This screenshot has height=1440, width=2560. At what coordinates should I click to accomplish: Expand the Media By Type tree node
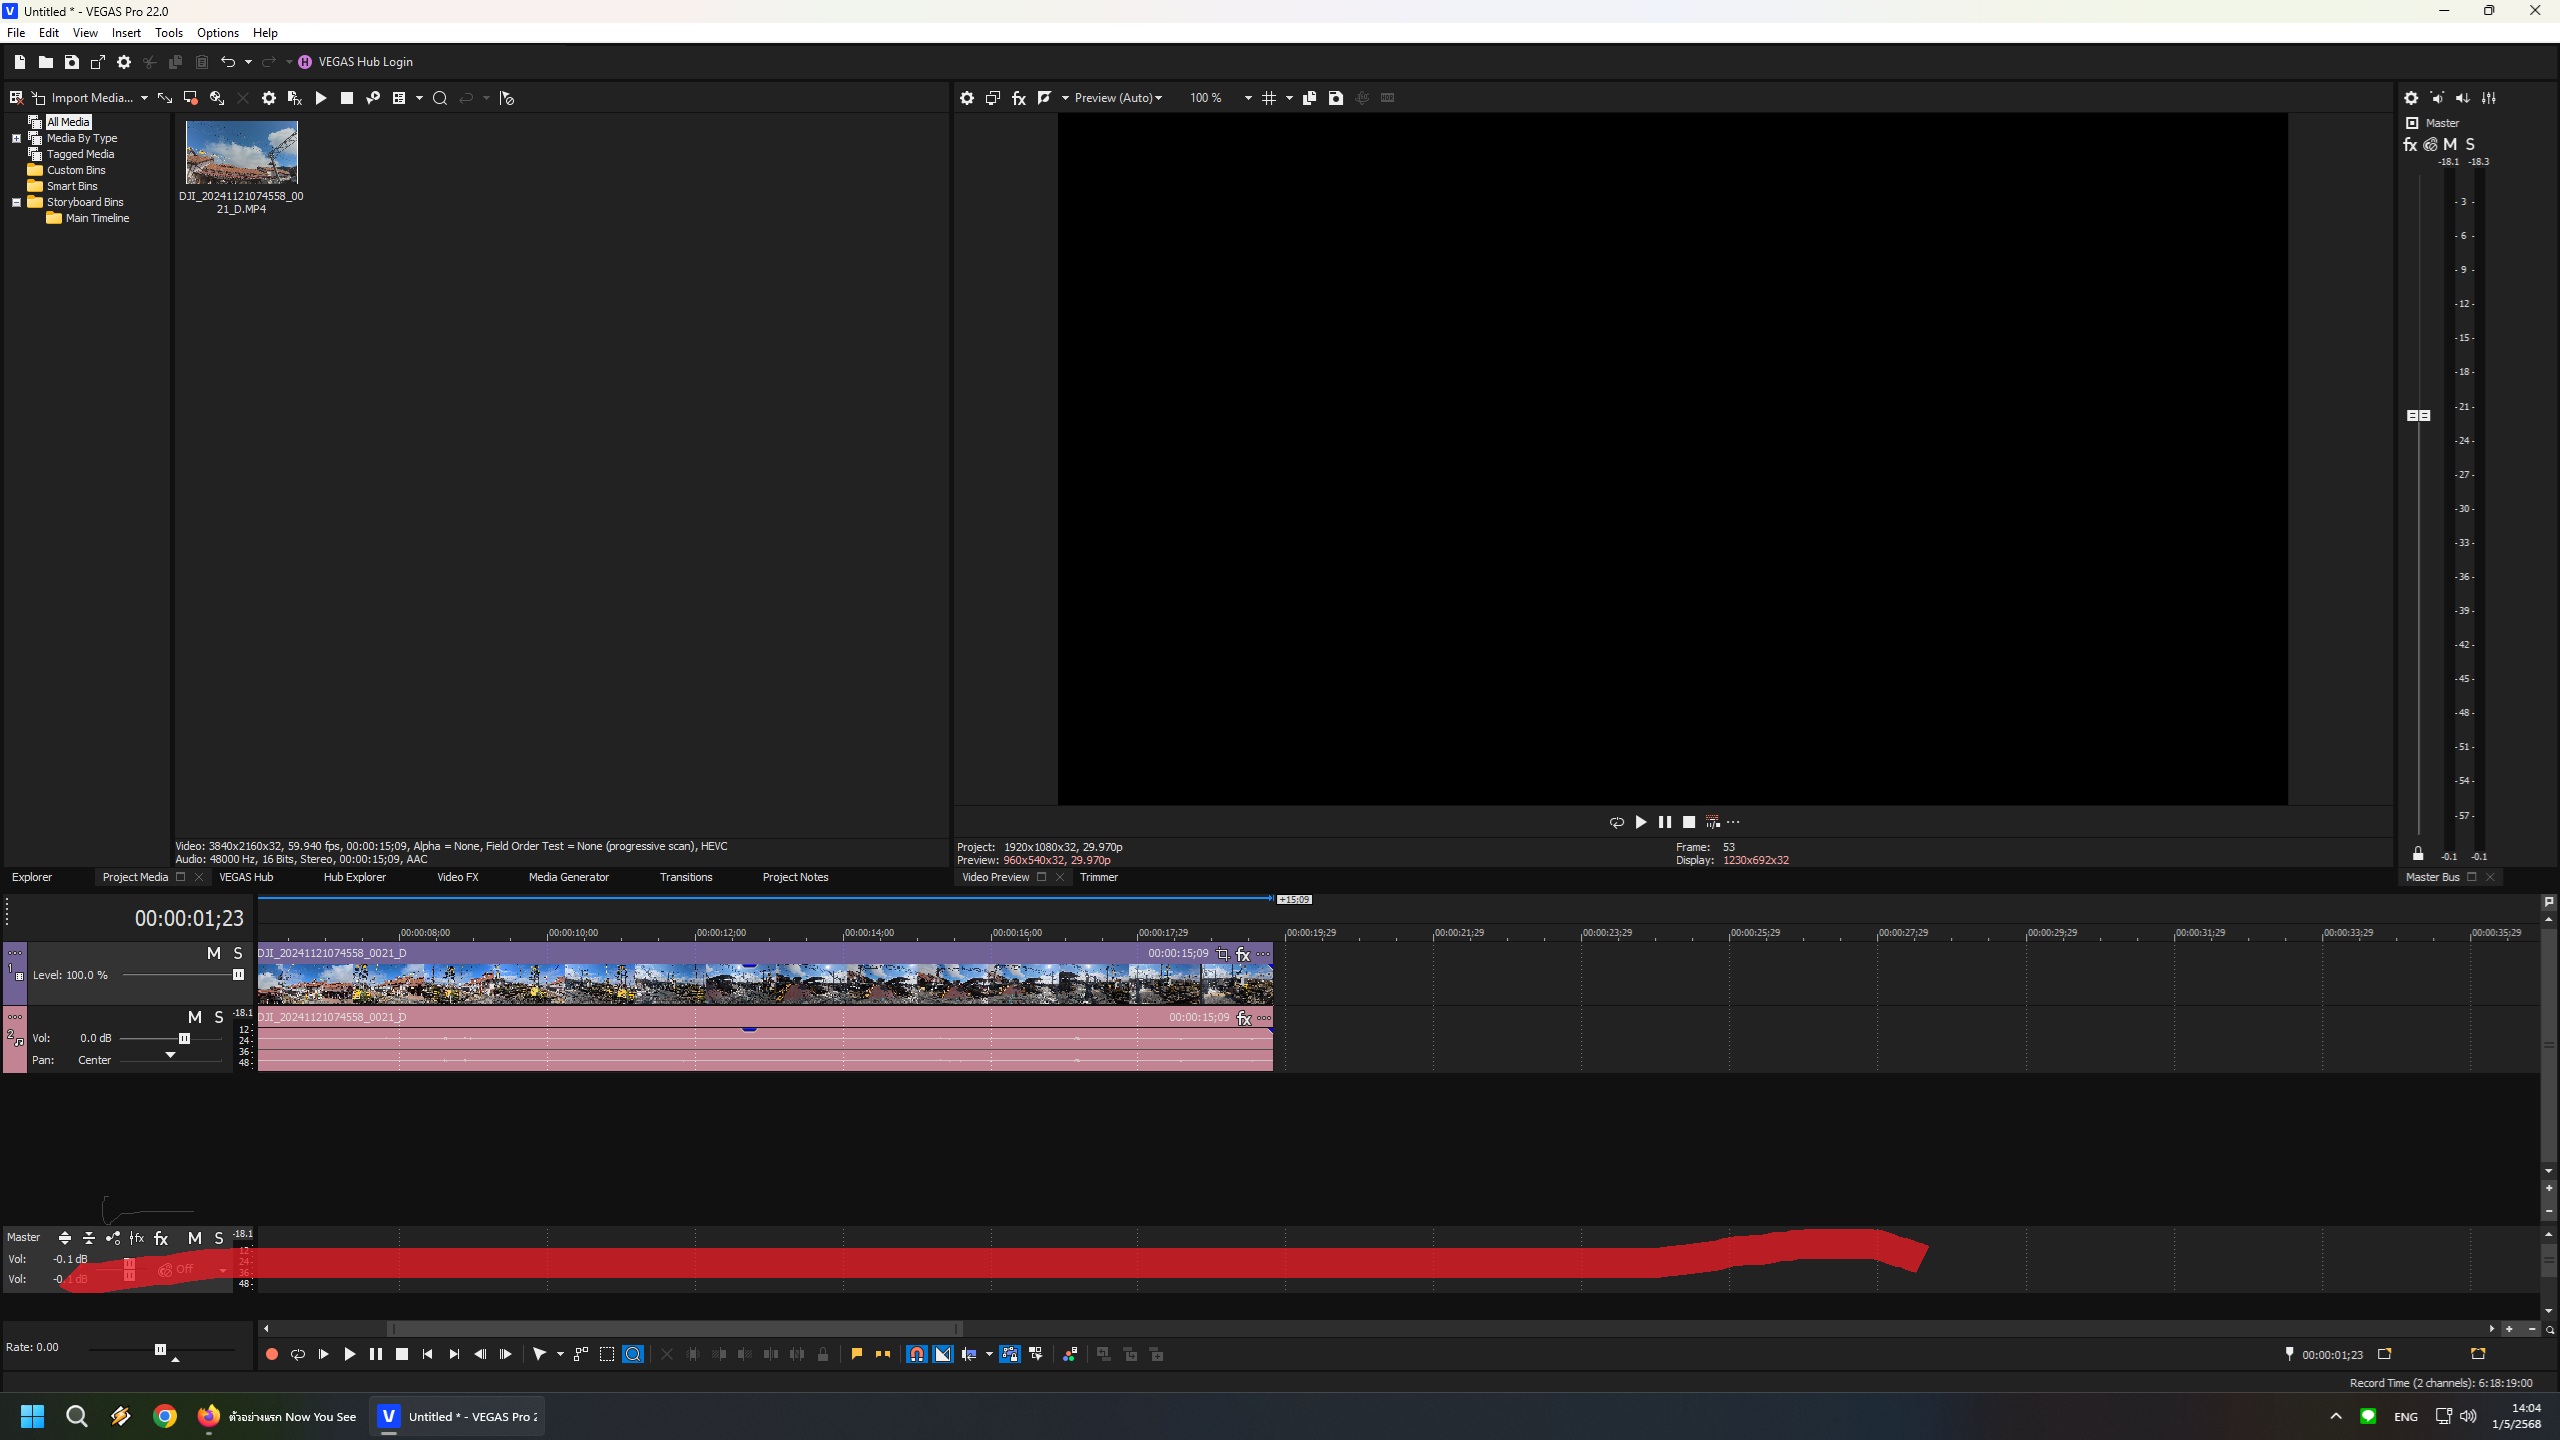point(16,138)
